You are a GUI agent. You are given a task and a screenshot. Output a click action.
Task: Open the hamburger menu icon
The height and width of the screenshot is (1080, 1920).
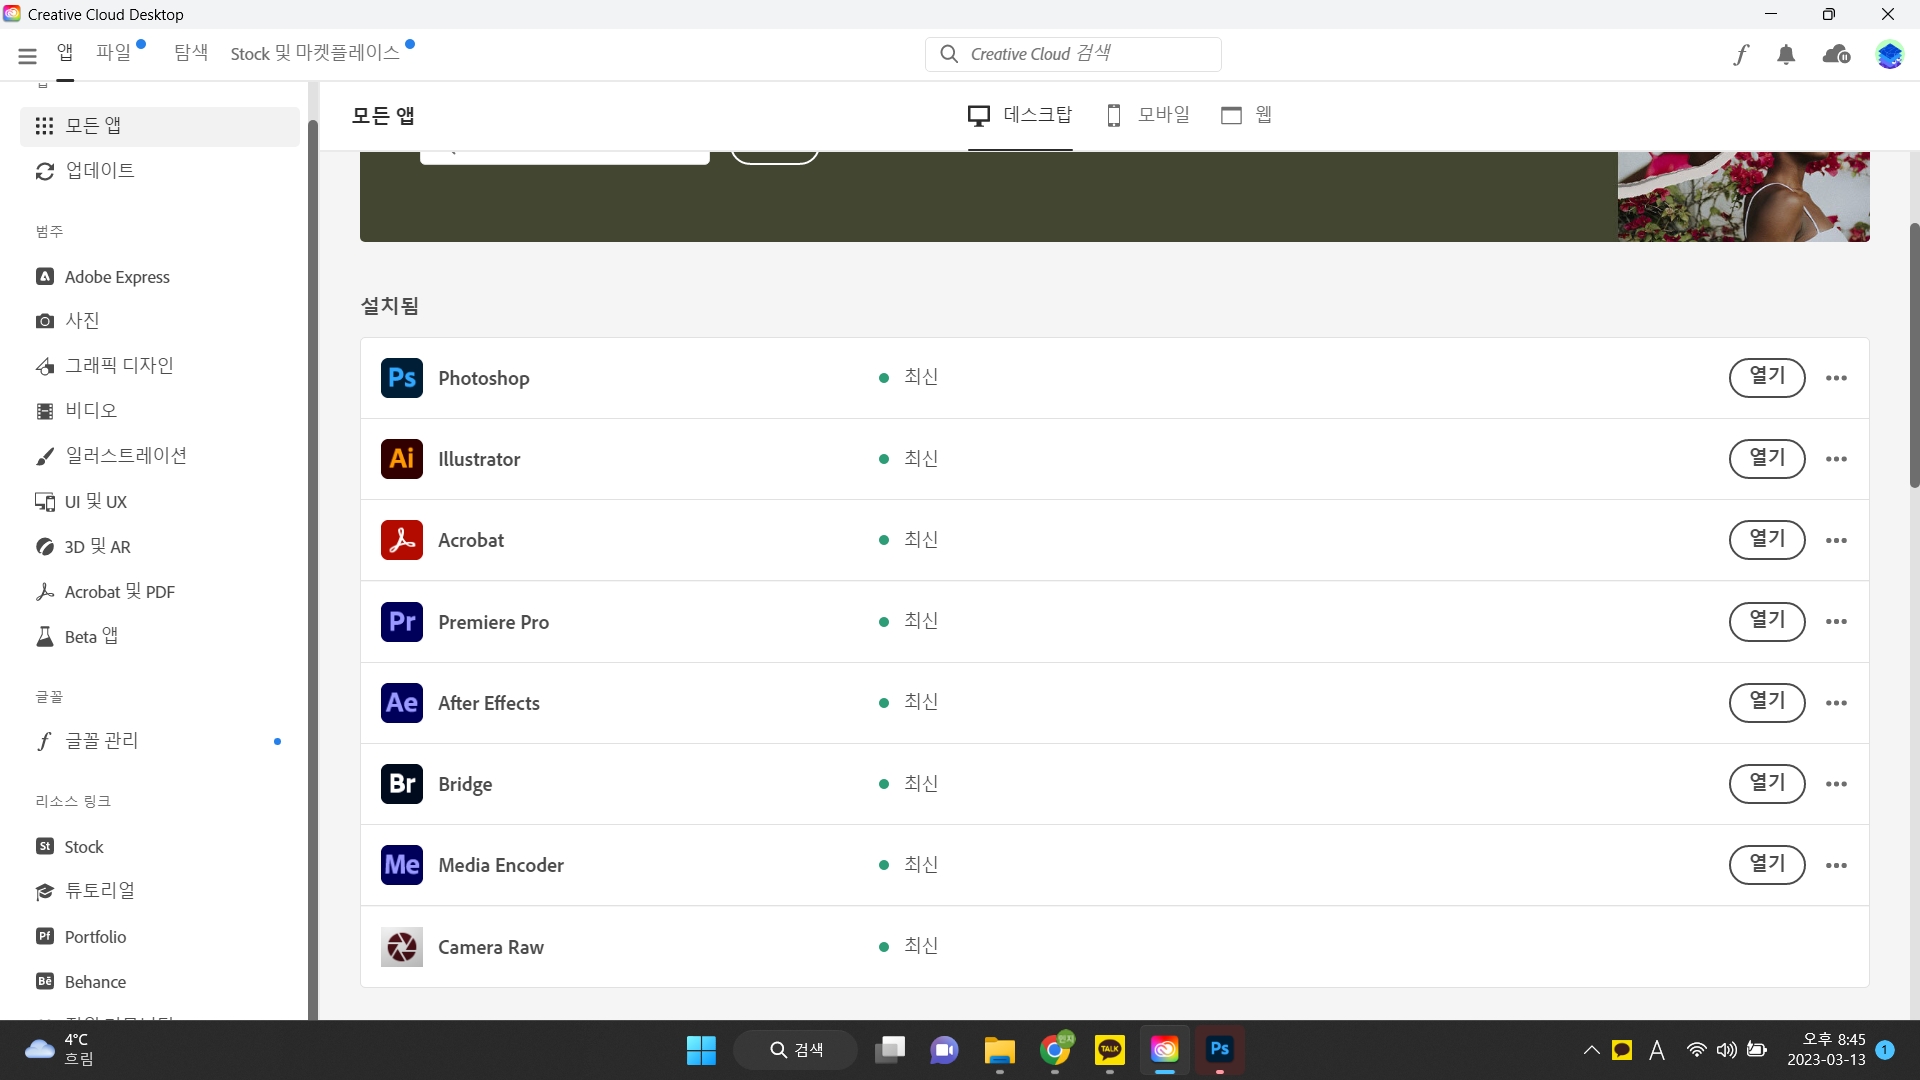pyautogui.click(x=27, y=56)
